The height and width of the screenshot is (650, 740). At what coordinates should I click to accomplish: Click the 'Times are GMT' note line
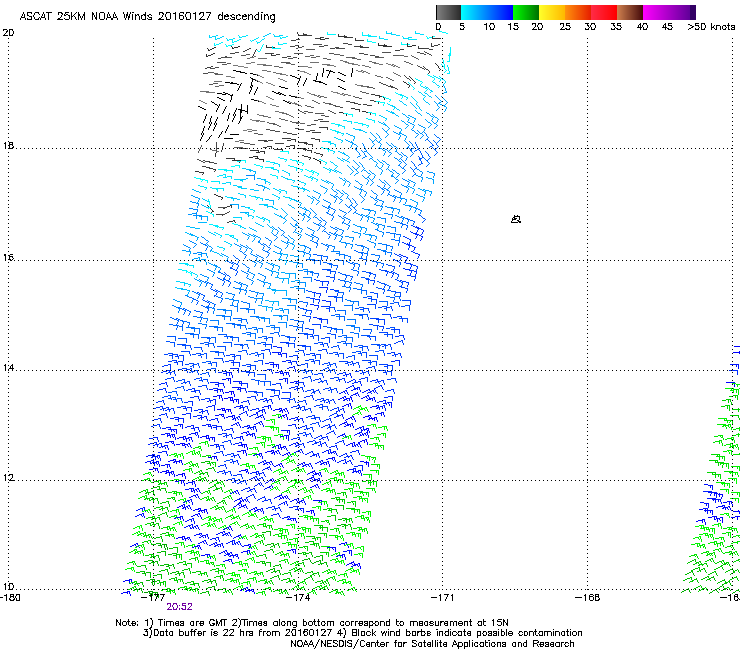click(312, 623)
